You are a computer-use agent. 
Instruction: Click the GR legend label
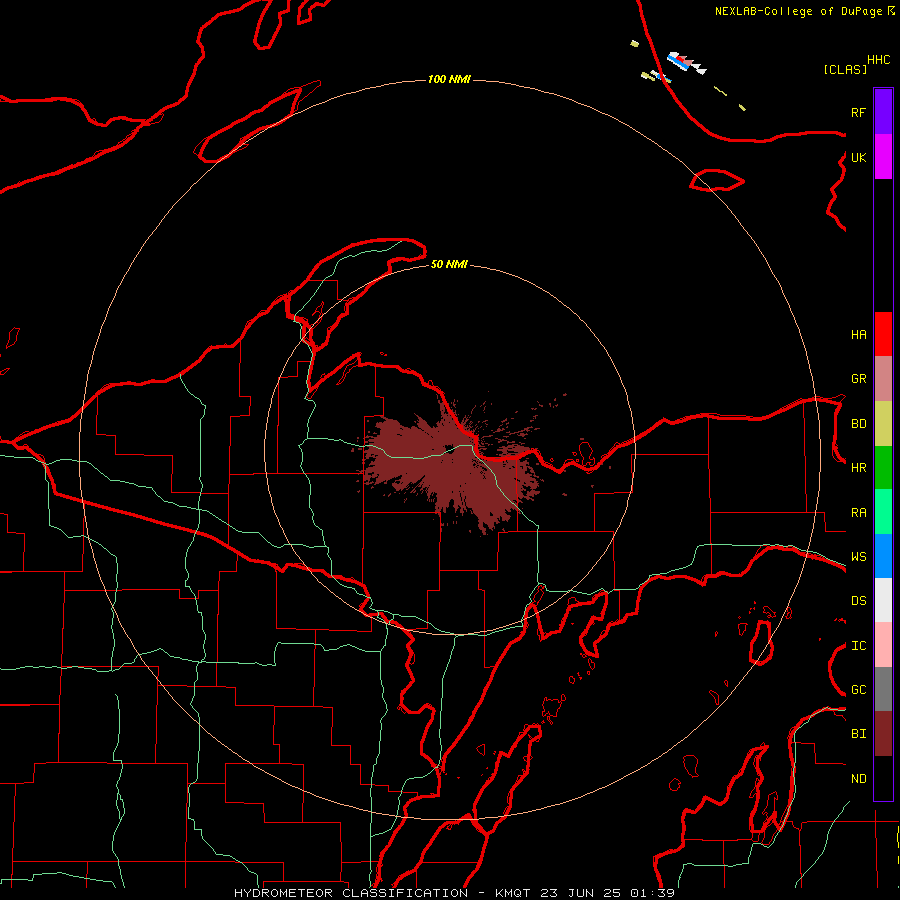tap(858, 379)
